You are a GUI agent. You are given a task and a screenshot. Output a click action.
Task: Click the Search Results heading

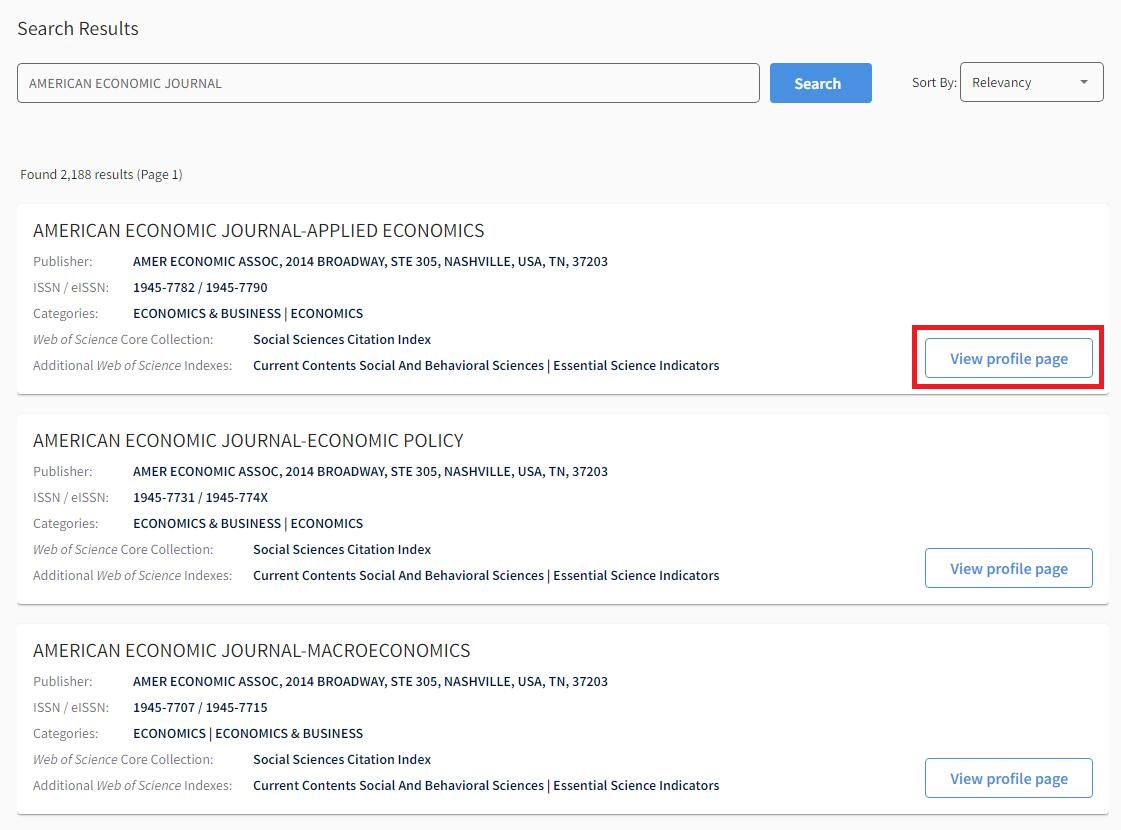(78, 28)
